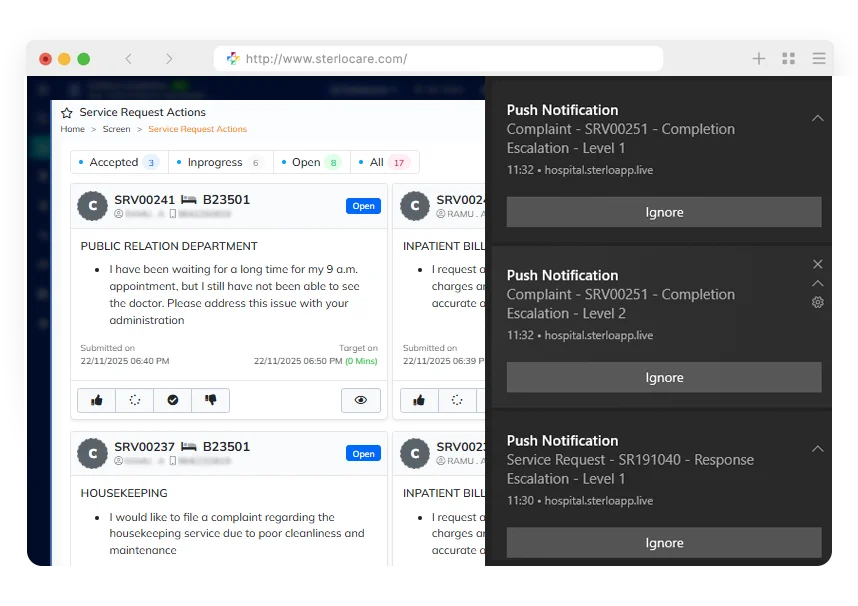Click submitted time 22/11/2025 06:40 PM
Viewport: 858px width, 606px height.
point(125,361)
